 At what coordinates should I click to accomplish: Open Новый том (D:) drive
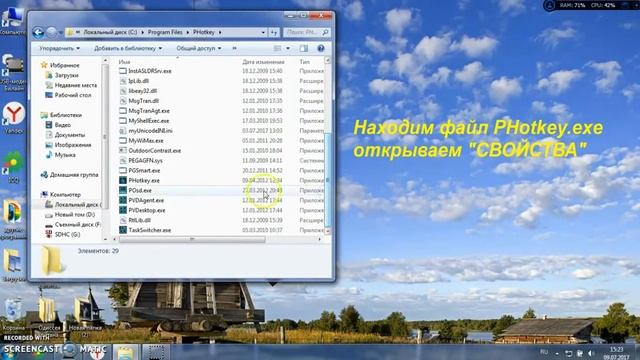click(70, 214)
